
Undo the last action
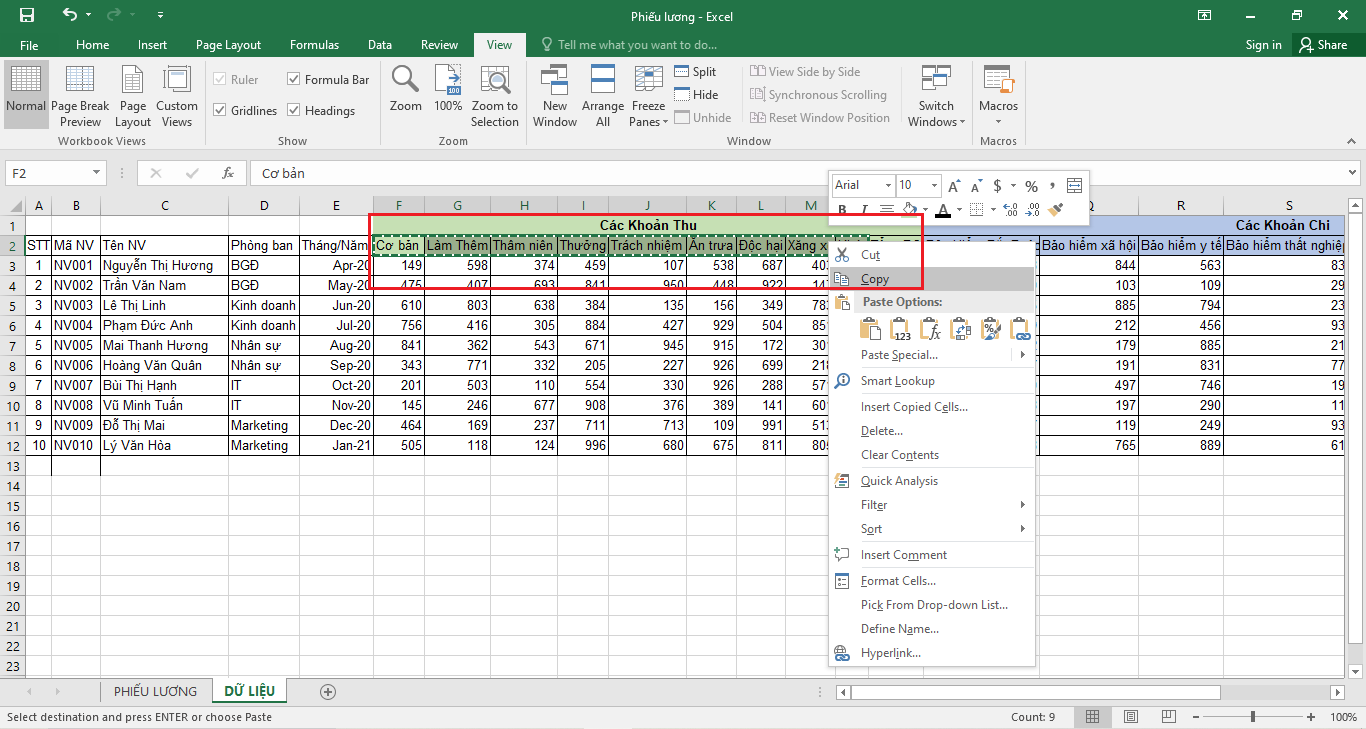(68, 15)
